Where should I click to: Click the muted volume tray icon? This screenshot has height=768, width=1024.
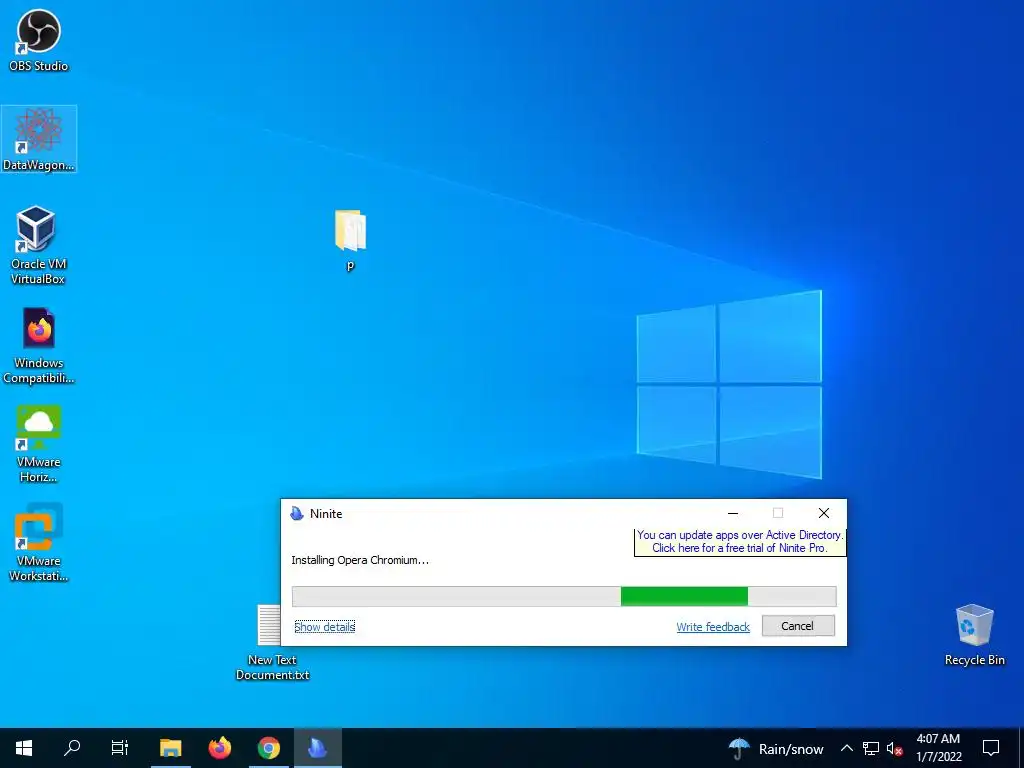pyautogui.click(x=895, y=748)
